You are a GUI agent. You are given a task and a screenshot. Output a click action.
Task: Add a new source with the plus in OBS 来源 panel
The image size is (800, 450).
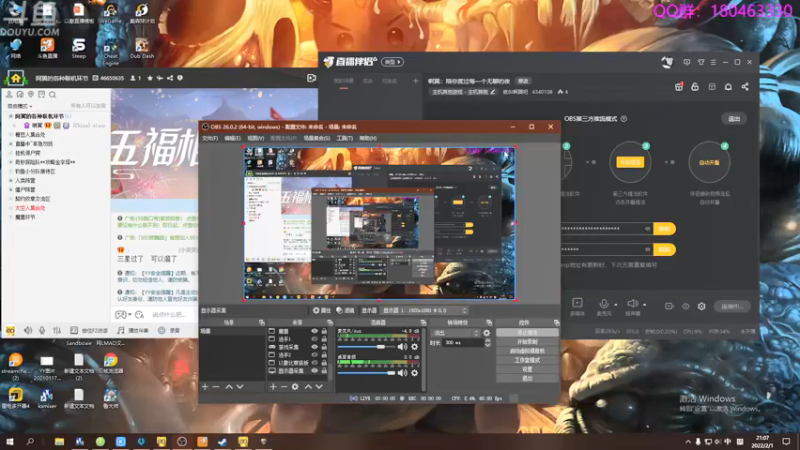pos(273,387)
